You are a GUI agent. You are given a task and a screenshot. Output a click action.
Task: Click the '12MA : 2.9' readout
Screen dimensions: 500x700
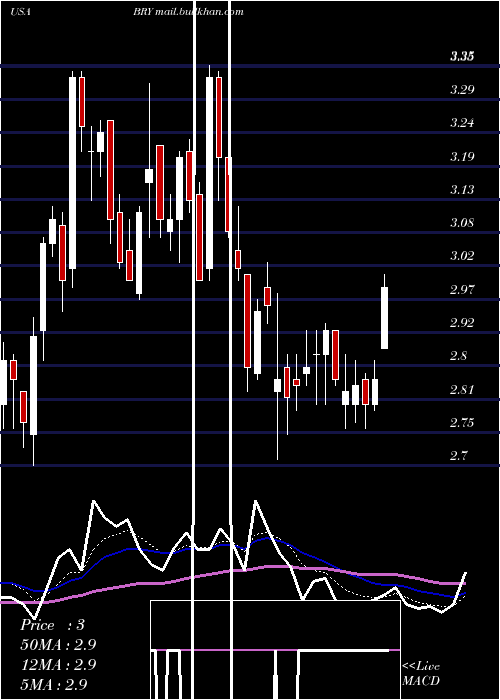click(x=58, y=665)
